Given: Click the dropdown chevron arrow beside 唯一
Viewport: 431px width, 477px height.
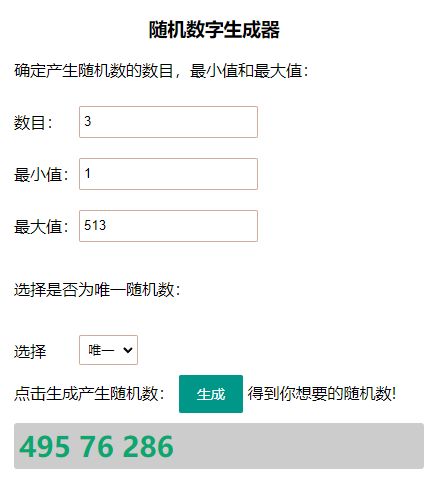Looking at the screenshot, I should tap(128, 350).
